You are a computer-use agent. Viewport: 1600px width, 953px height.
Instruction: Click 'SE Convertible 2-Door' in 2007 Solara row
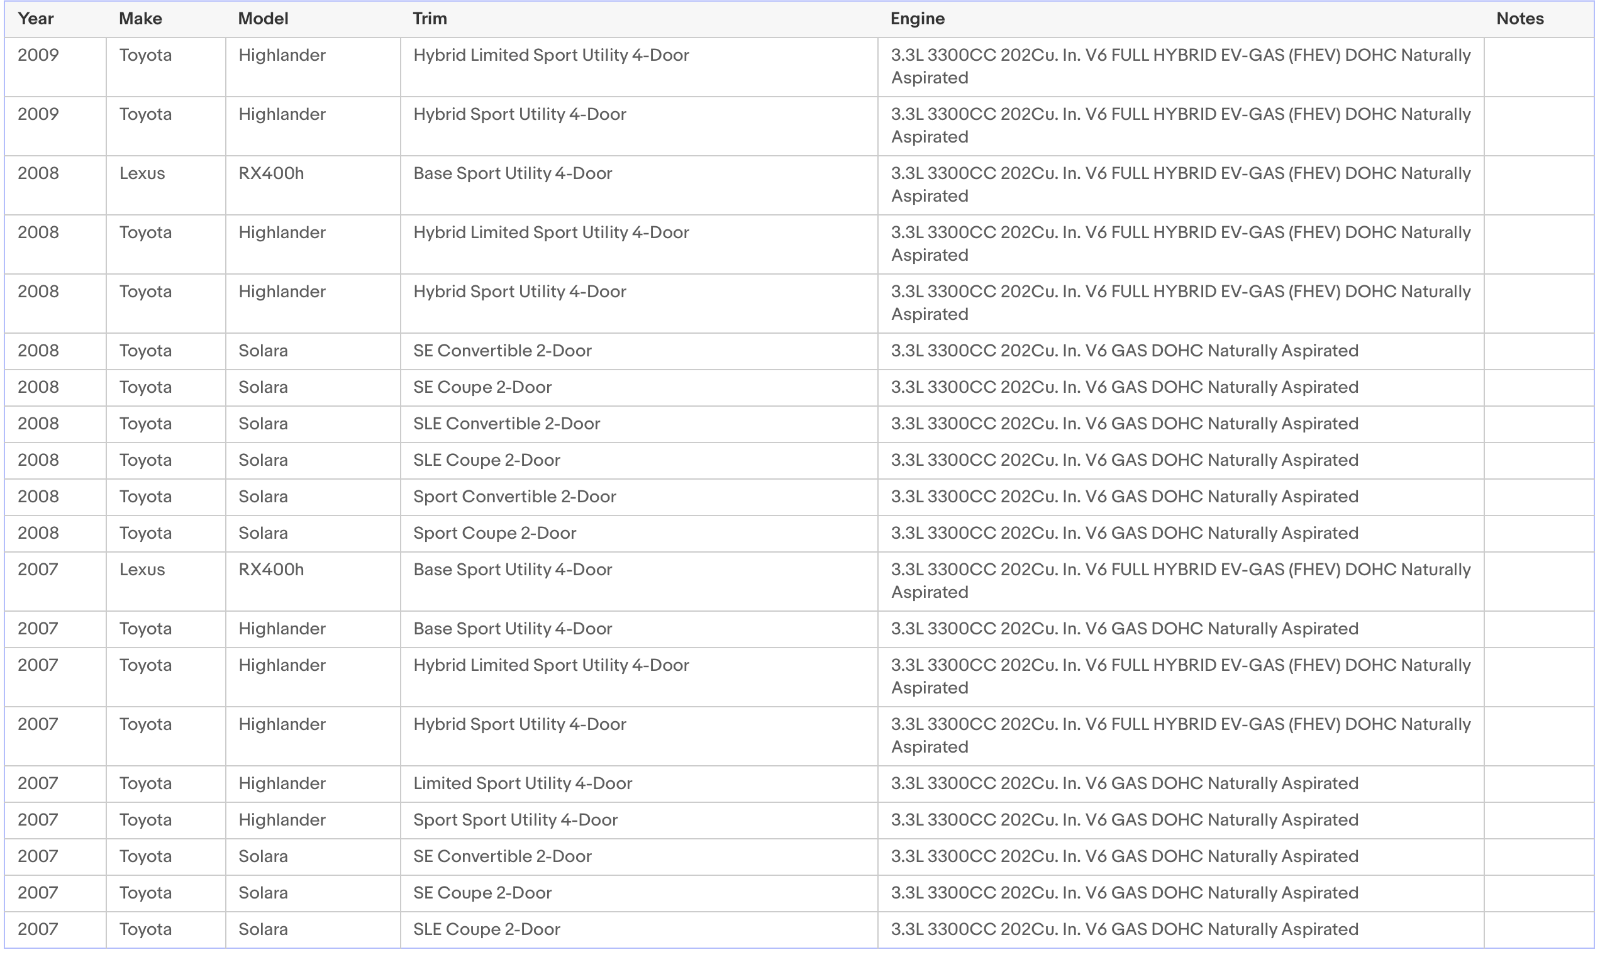pyautogui.click(x=503, y=857)
